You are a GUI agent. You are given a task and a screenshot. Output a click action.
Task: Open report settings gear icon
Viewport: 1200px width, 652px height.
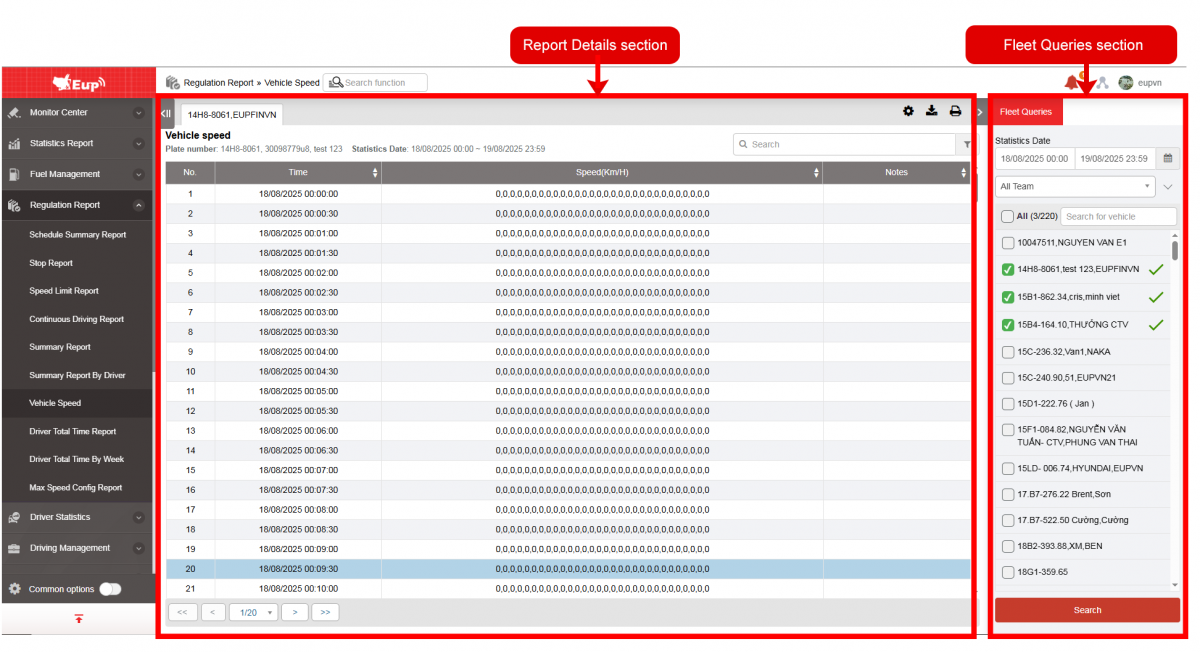908,111
